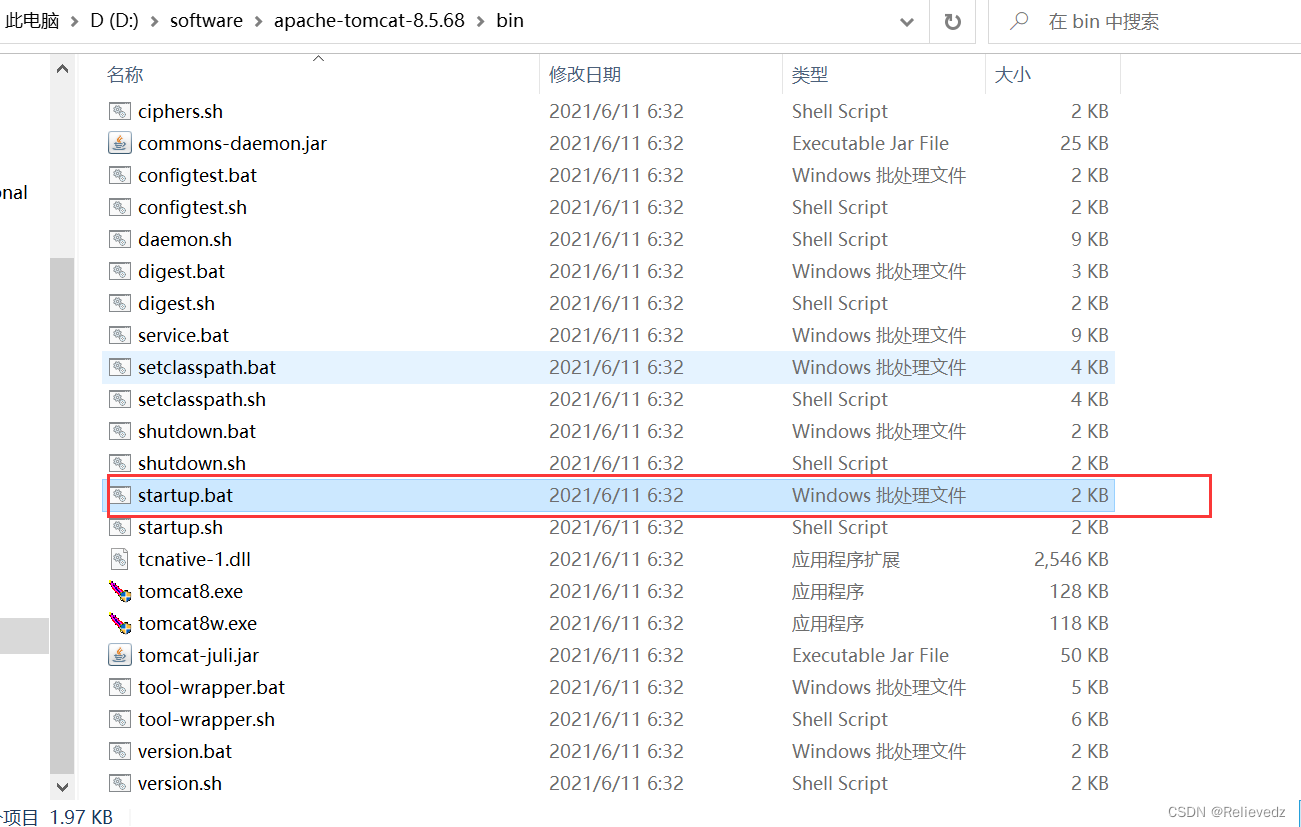This screenshot has width=1301, height=827.
Task: Refresh the bin folder view
Action: click(x=953, y=21)
